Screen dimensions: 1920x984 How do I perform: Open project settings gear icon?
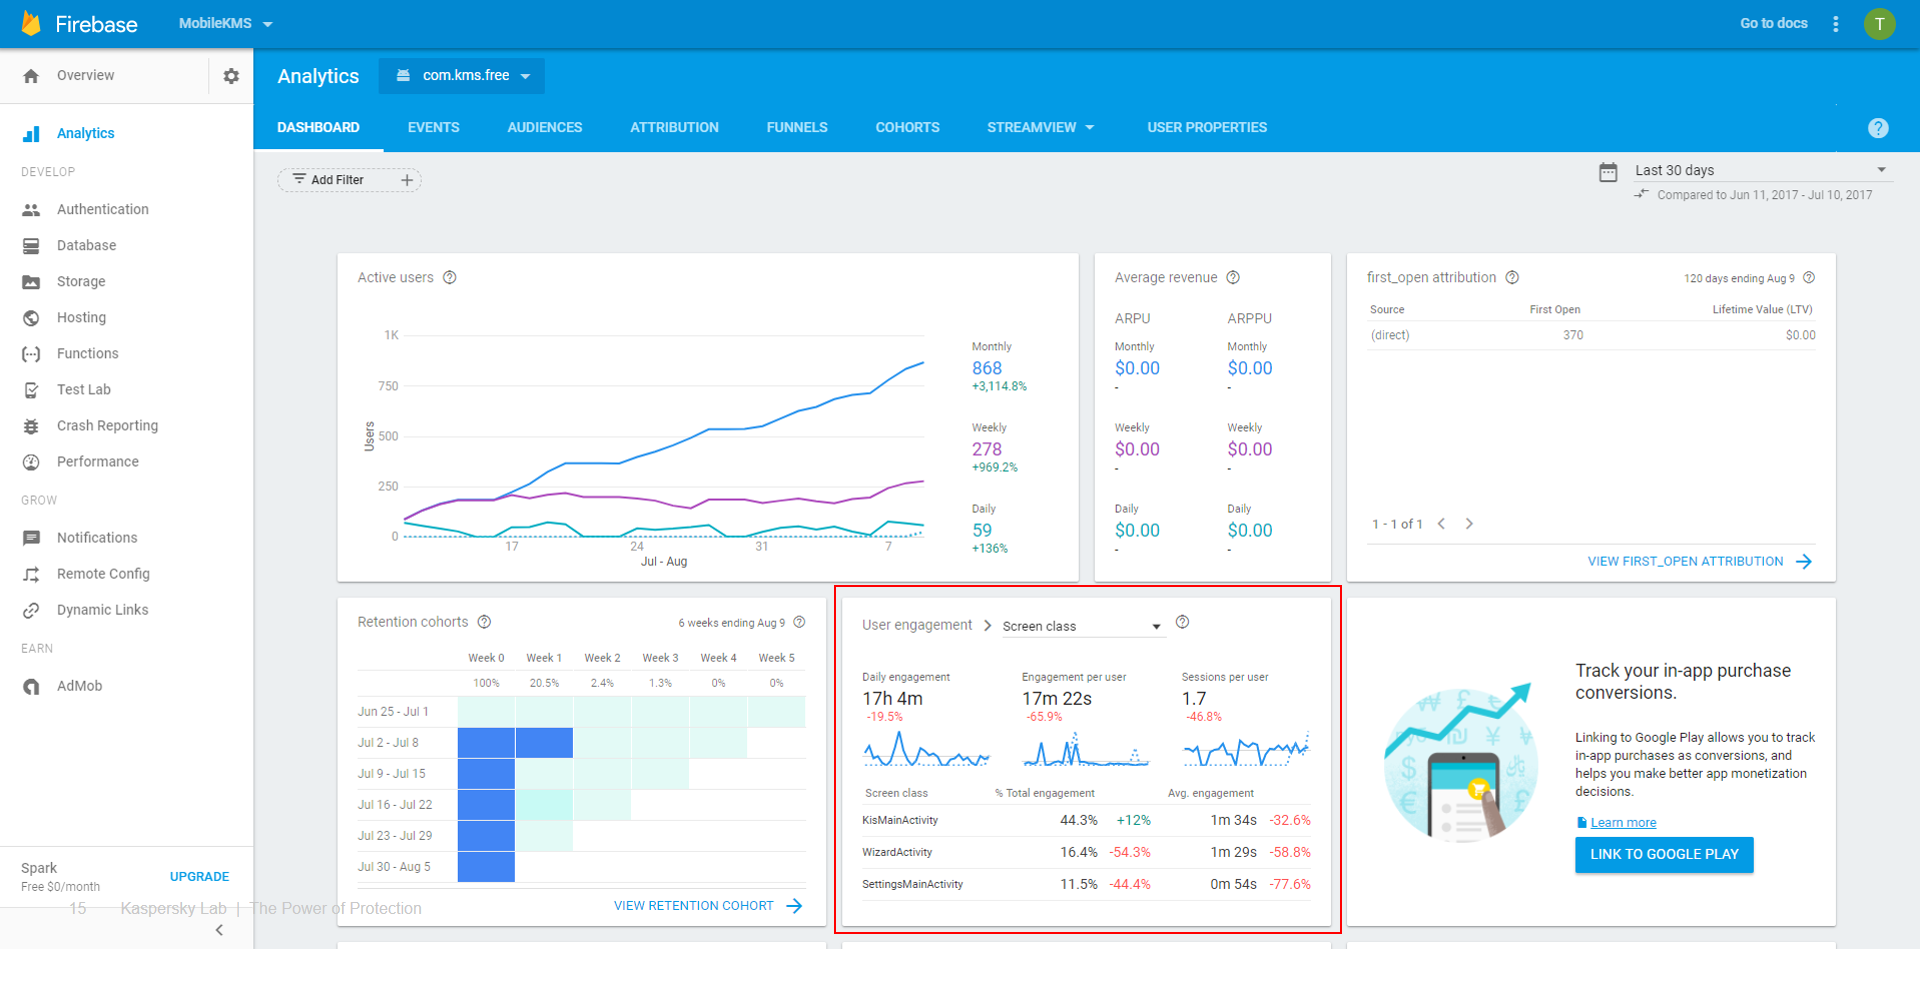pyautogui.click(x=231, y=76)
